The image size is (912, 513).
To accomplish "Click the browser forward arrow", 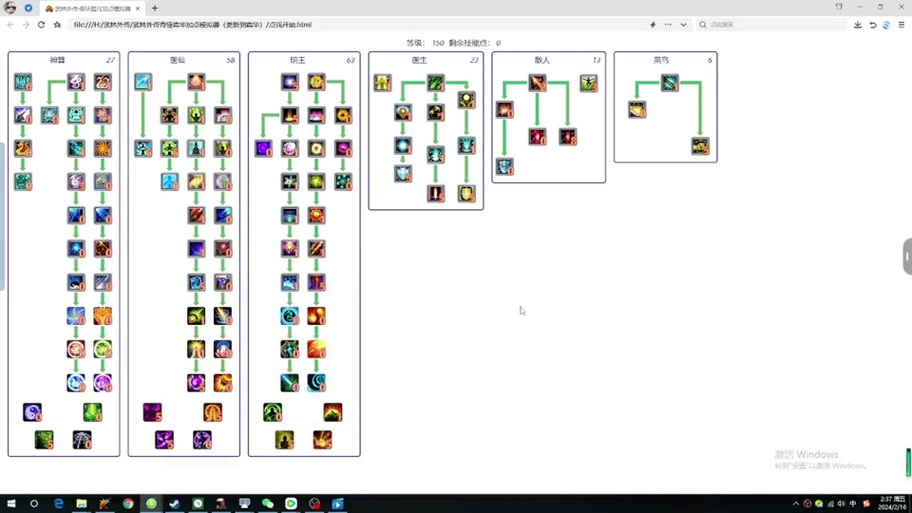I will click(26, 24).
